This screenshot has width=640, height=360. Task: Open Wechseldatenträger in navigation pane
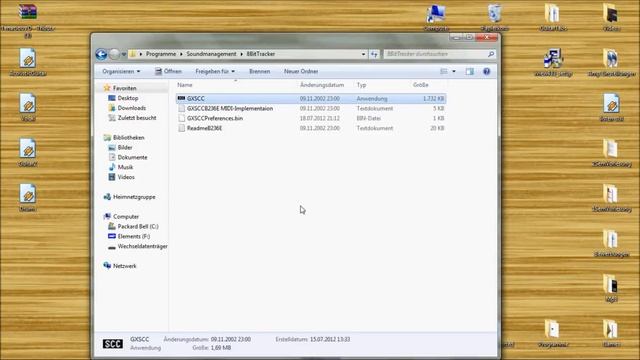pos(142,247)
